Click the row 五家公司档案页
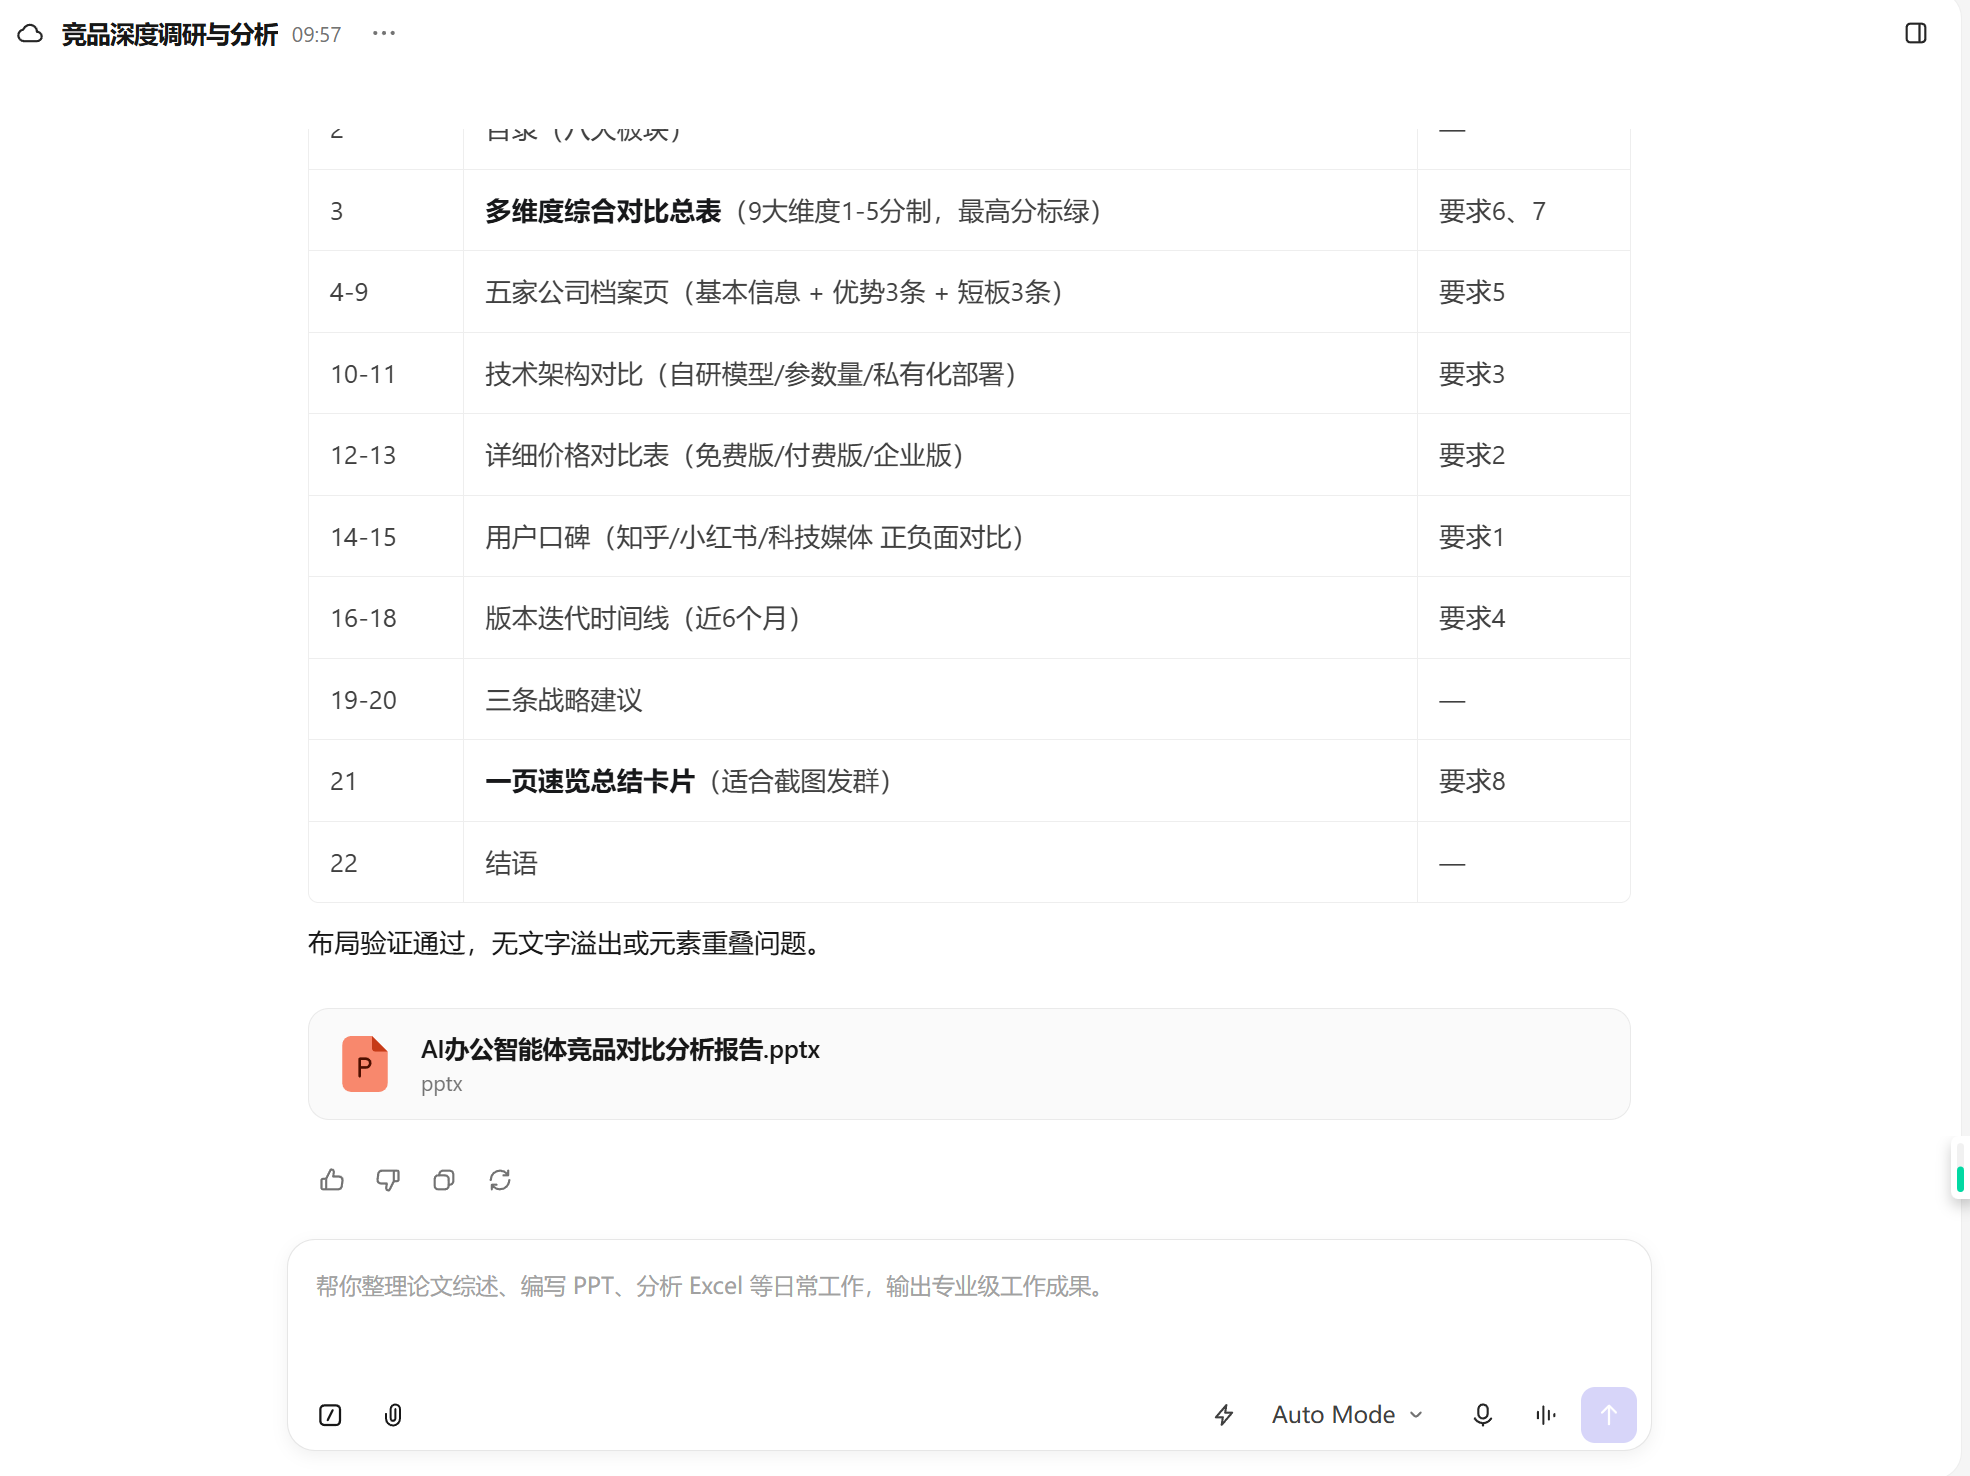This screenshot has height=1476, width=1970. coord(969,292)
